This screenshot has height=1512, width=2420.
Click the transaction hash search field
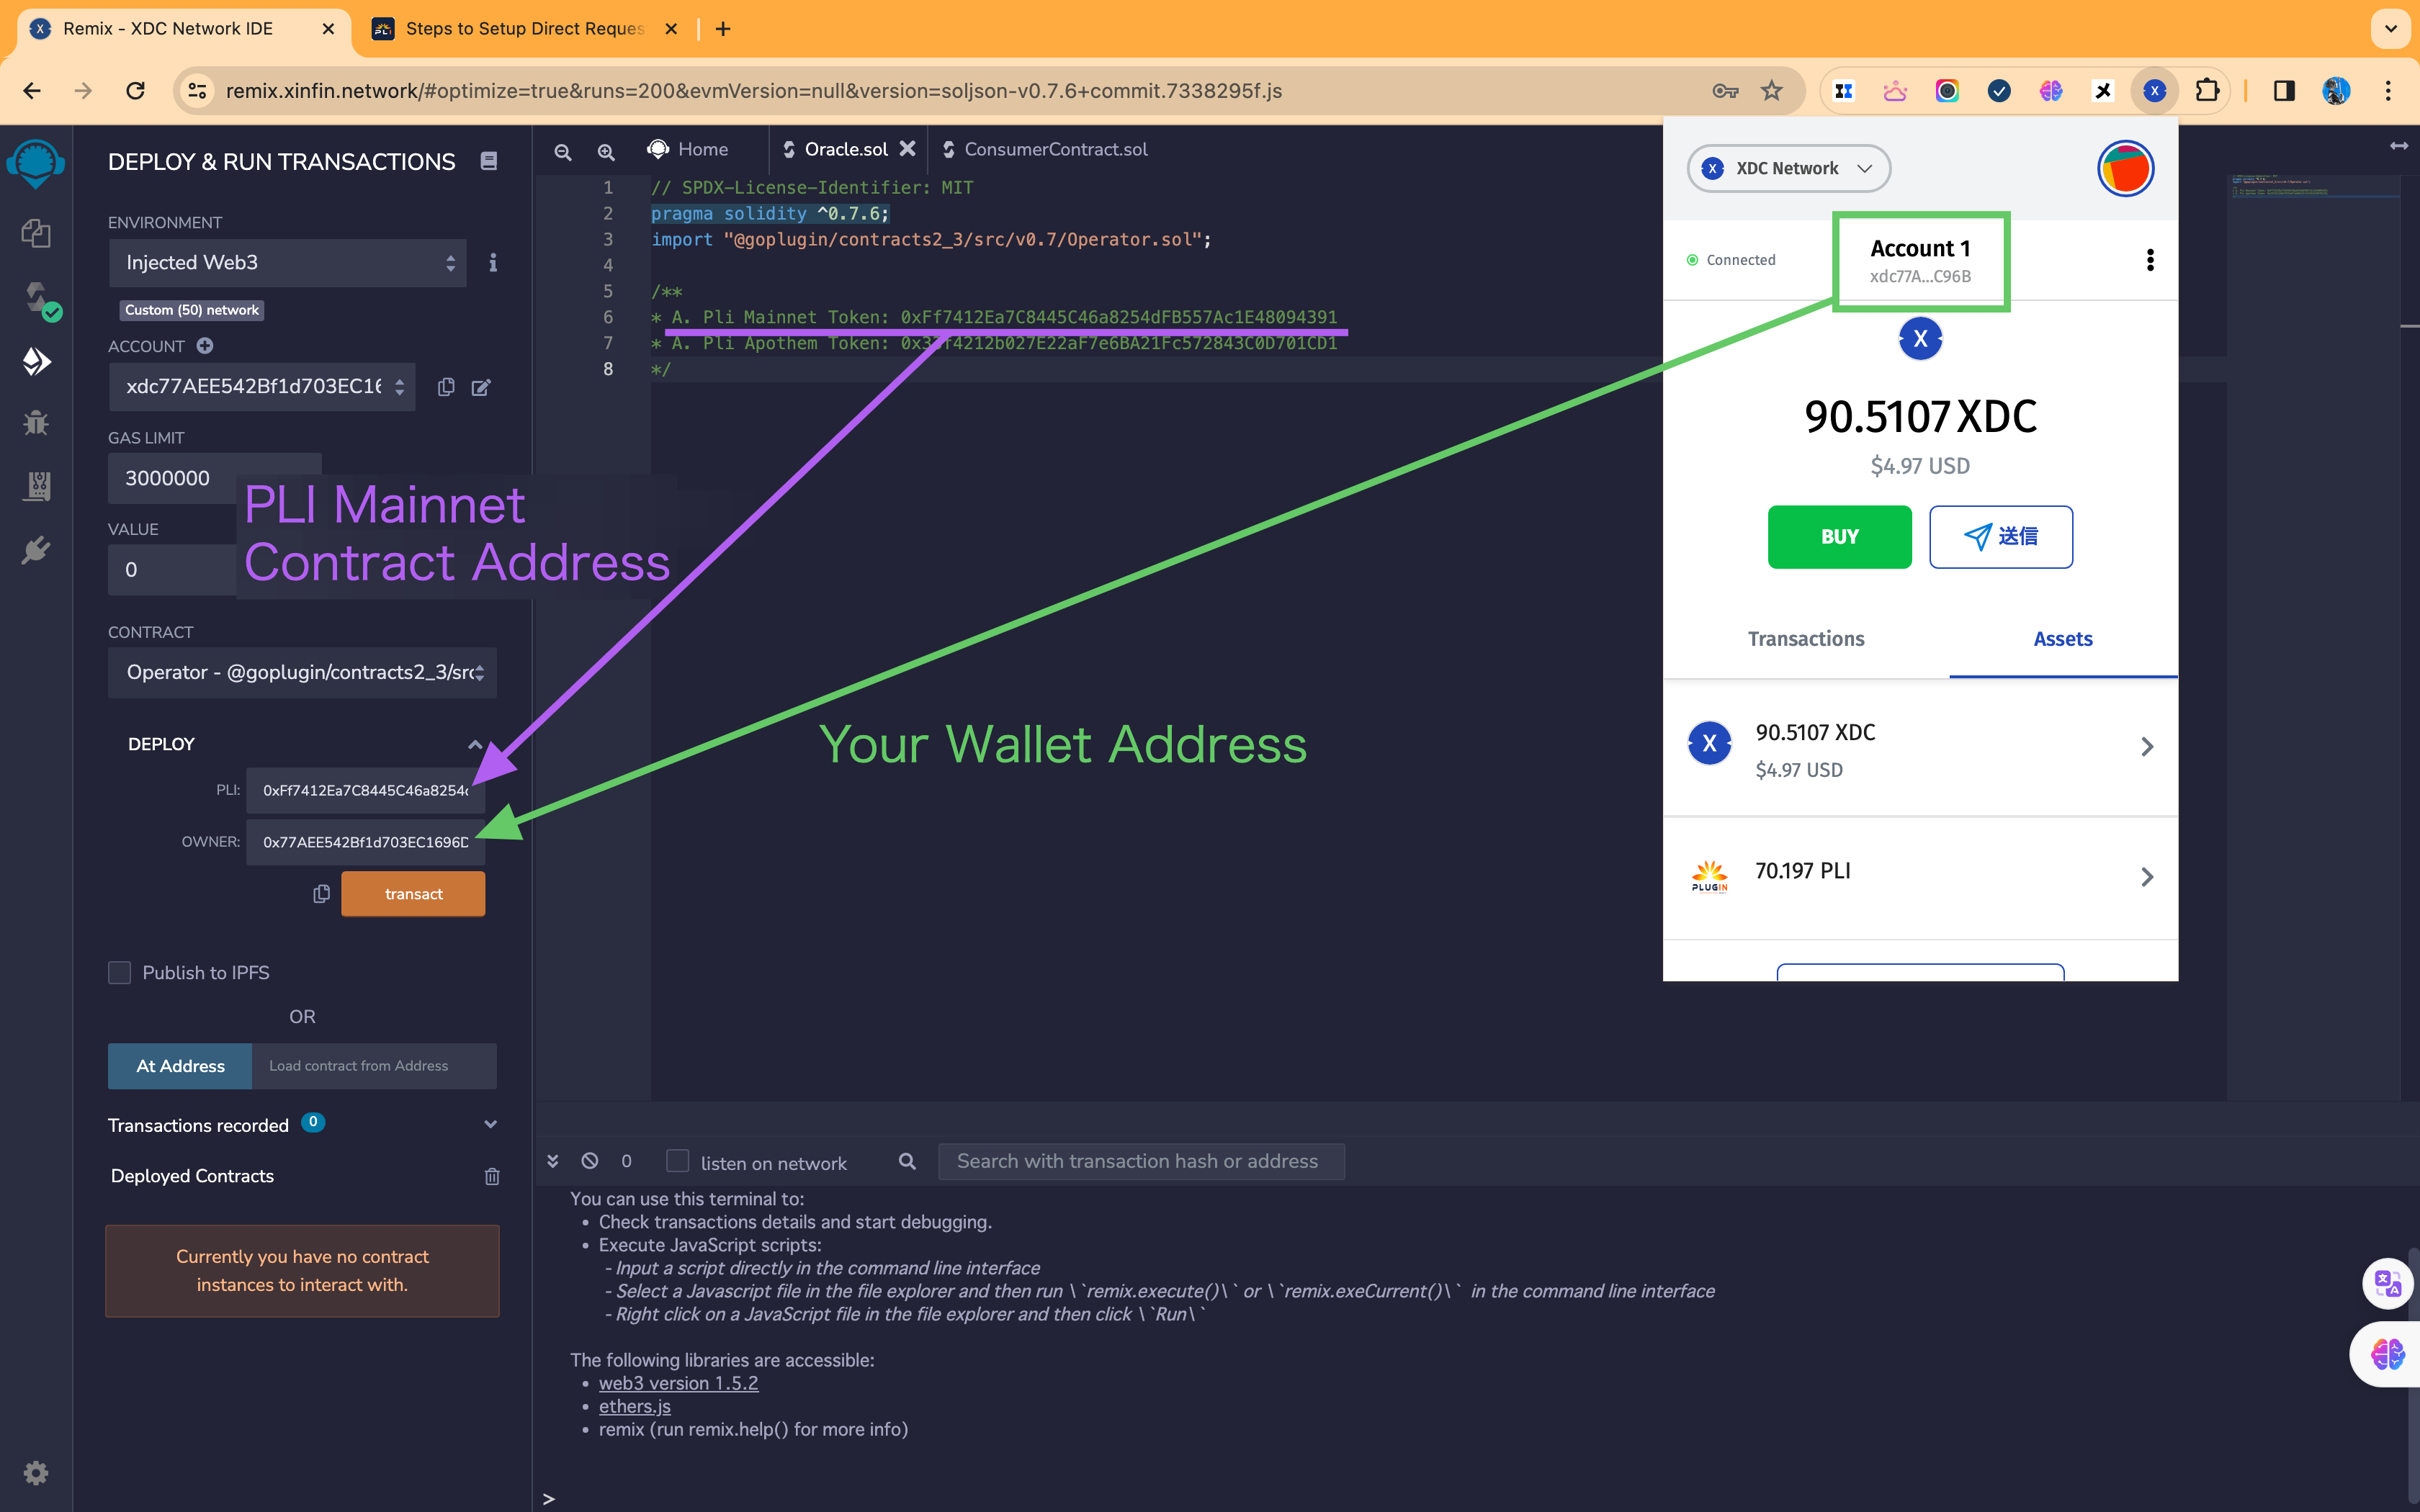pos(1140,1161)
